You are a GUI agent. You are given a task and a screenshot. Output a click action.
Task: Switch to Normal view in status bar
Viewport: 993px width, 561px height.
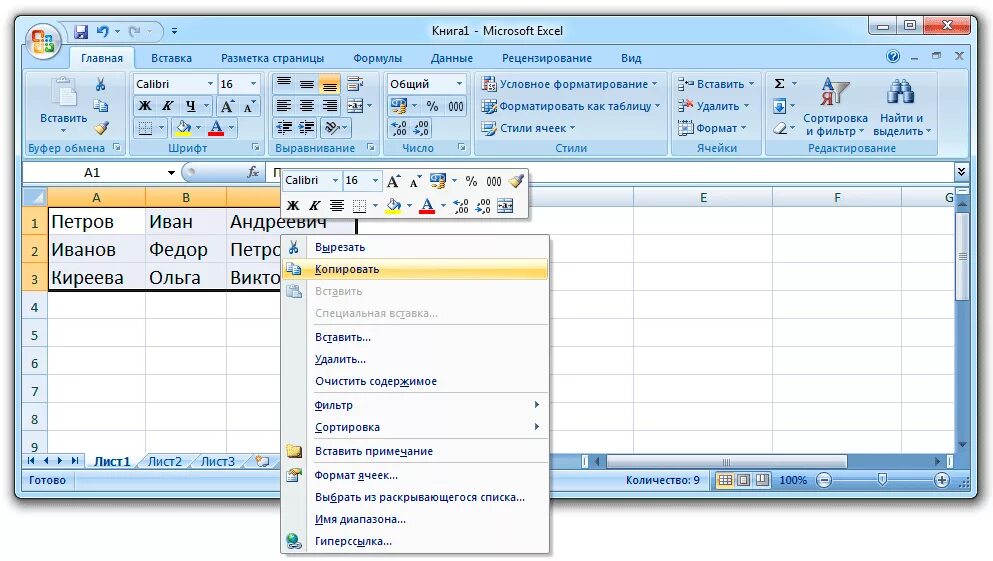click(726, 481)
